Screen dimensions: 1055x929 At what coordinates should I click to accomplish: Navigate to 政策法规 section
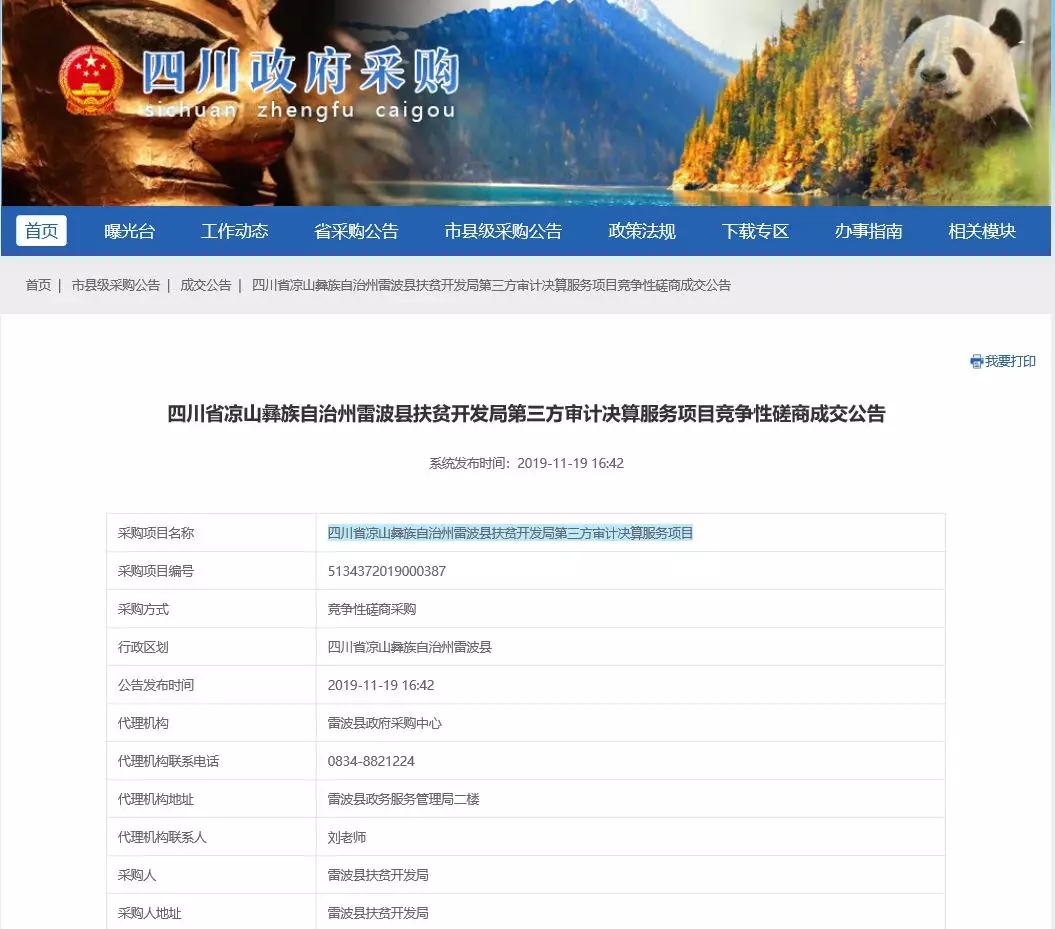(x=642, y=231)
